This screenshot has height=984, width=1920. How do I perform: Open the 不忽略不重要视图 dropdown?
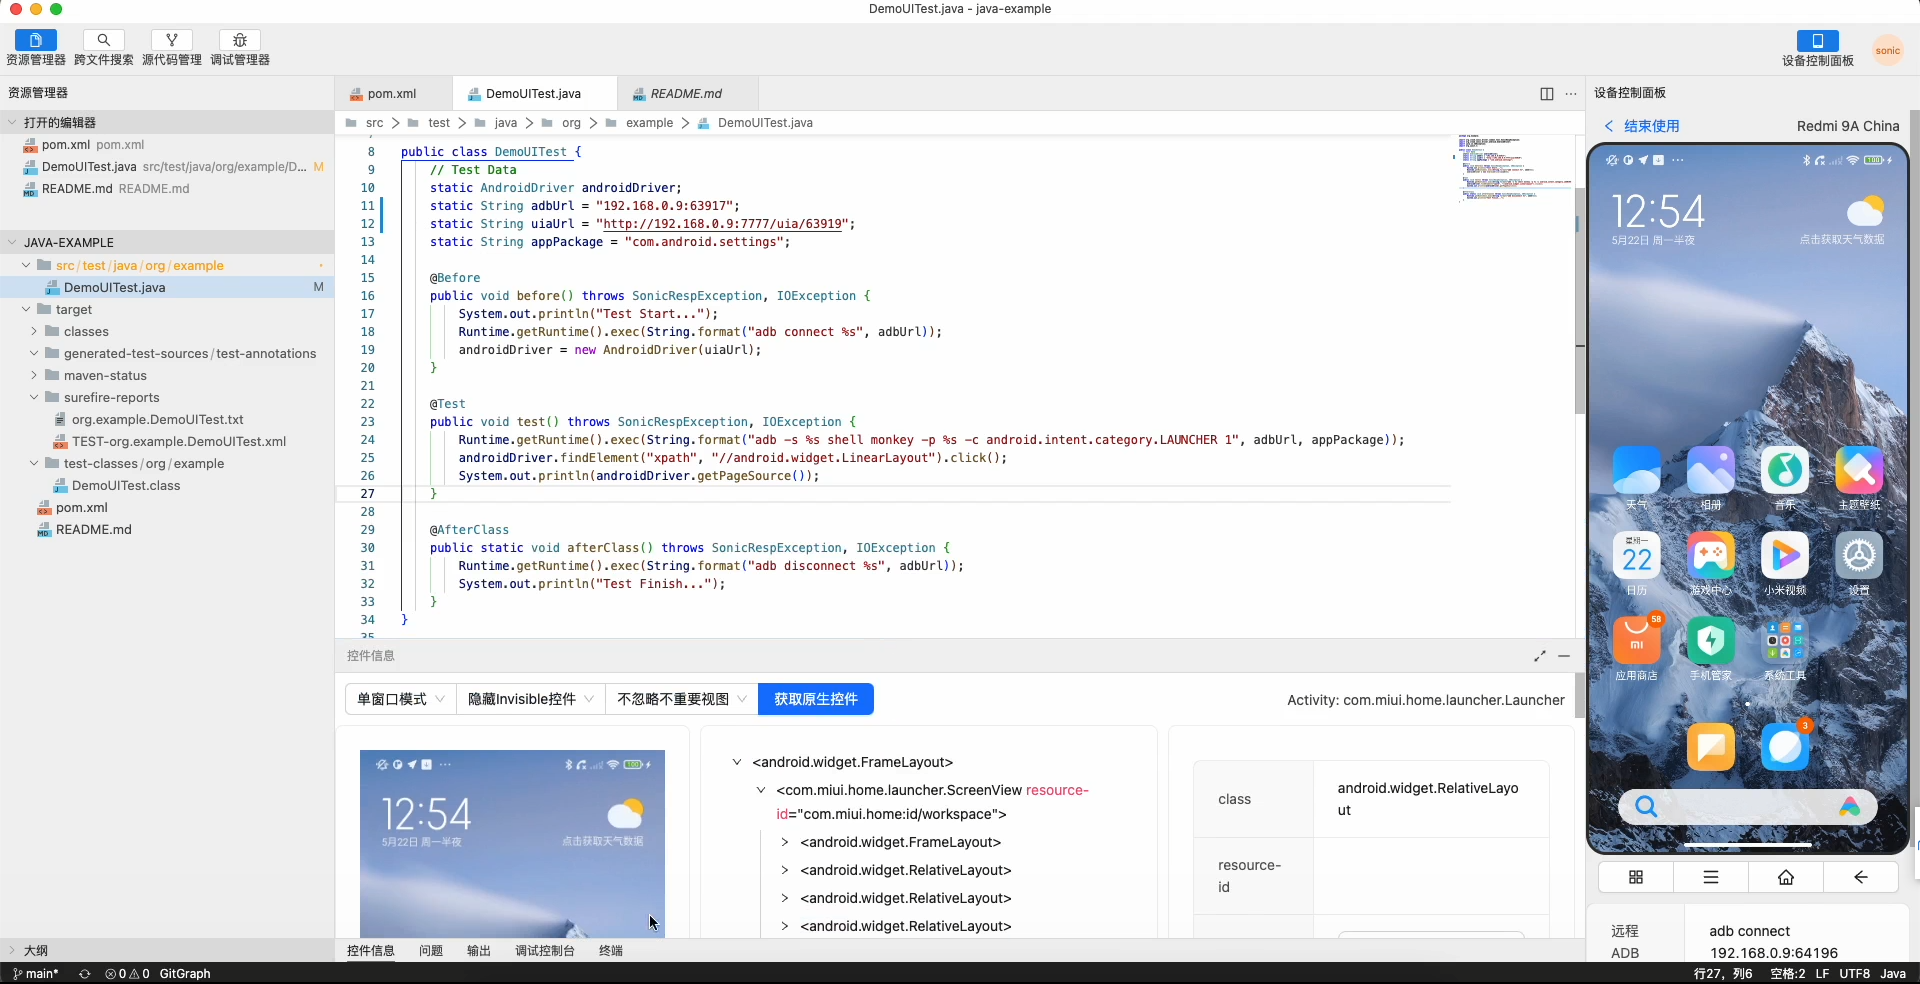coord(682,699)
